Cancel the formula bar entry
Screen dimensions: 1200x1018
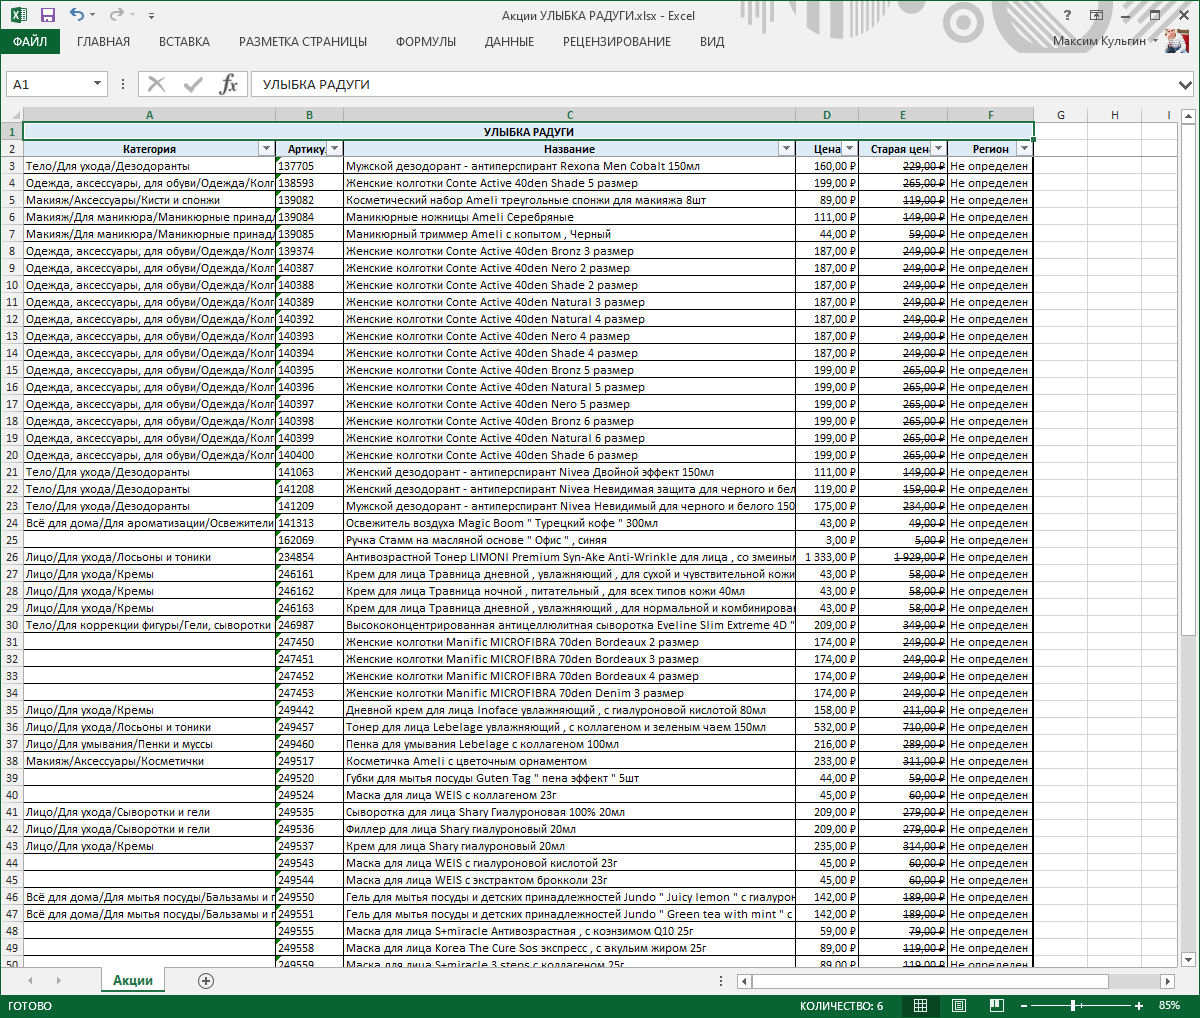(156, 84)
